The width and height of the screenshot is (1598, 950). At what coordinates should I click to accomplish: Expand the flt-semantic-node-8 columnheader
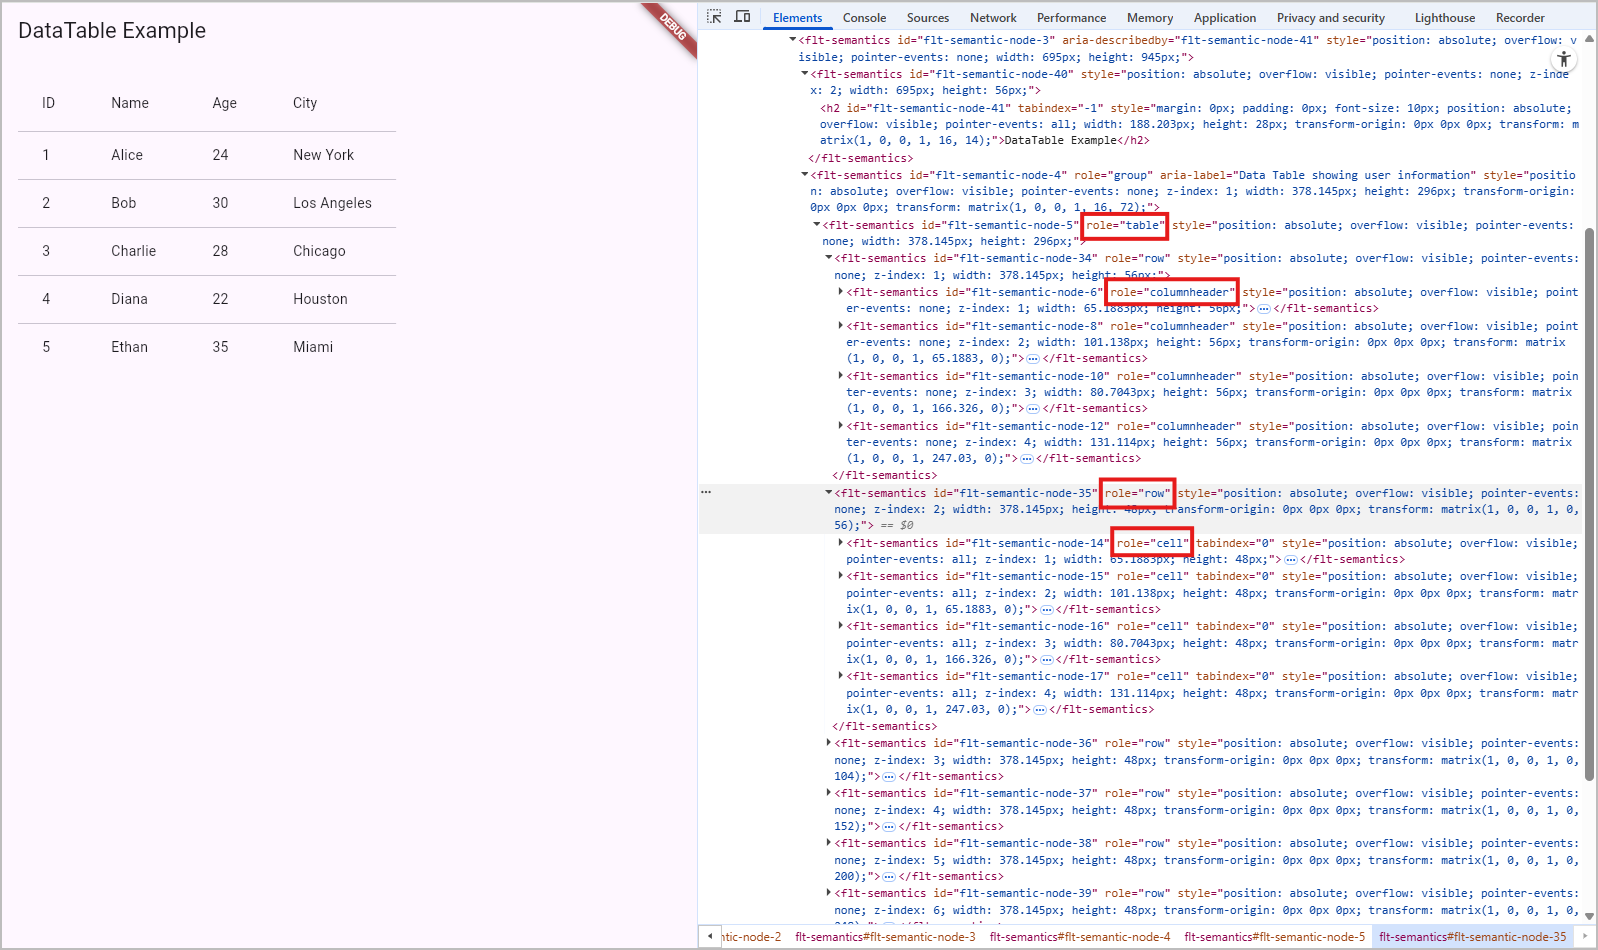click(x=841, y=326)
